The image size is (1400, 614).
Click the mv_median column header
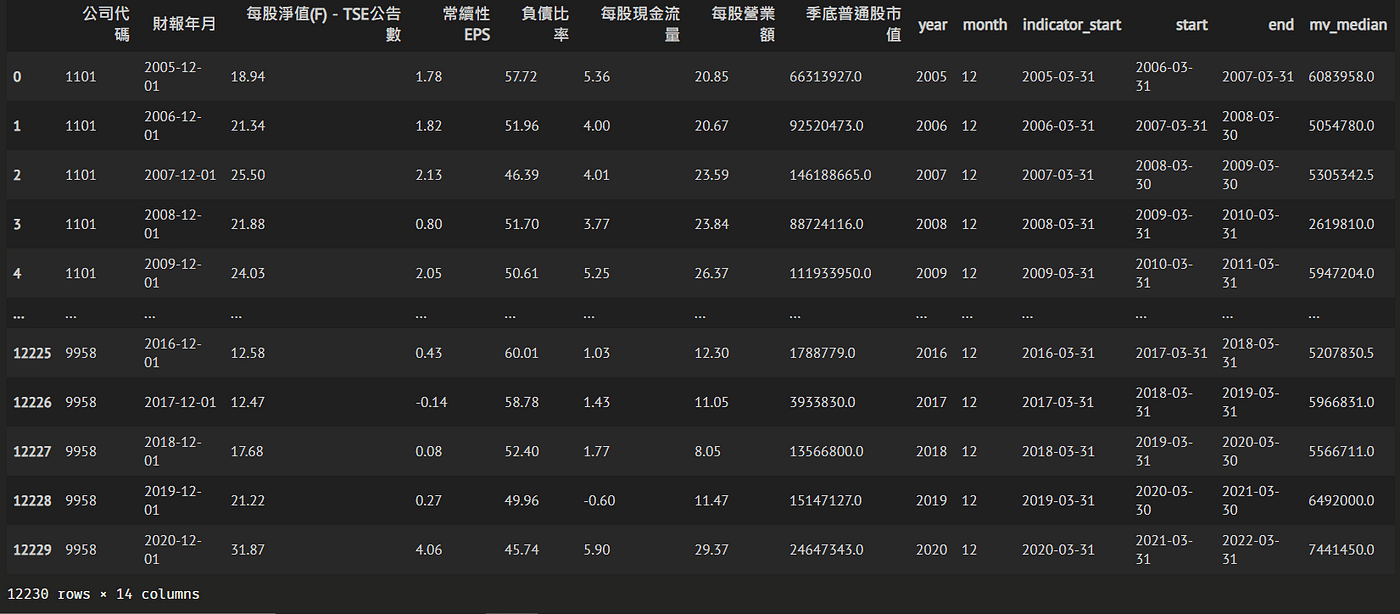tap(1347, 25)
